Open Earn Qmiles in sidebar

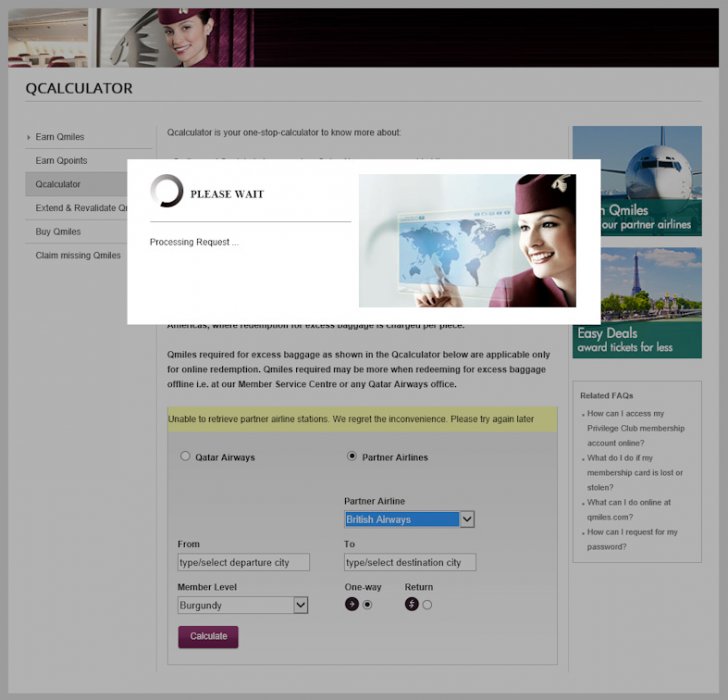60,137
